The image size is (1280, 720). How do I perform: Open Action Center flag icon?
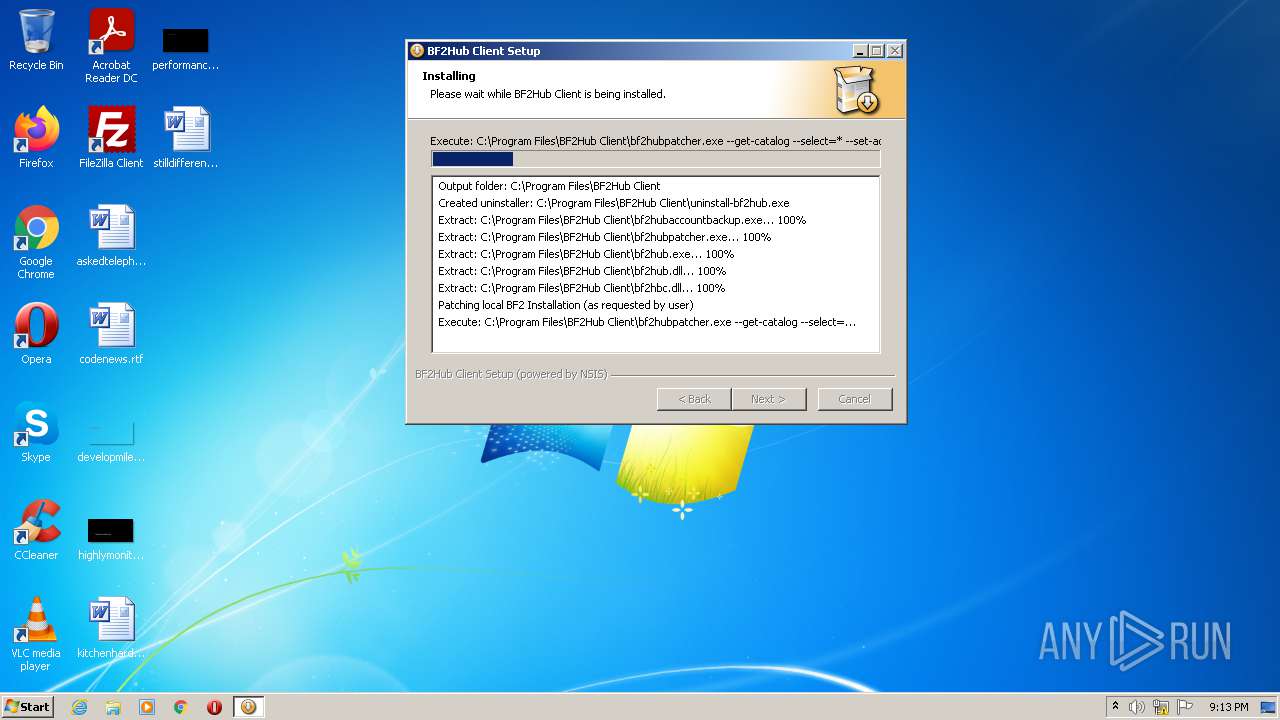(1185, 707)
